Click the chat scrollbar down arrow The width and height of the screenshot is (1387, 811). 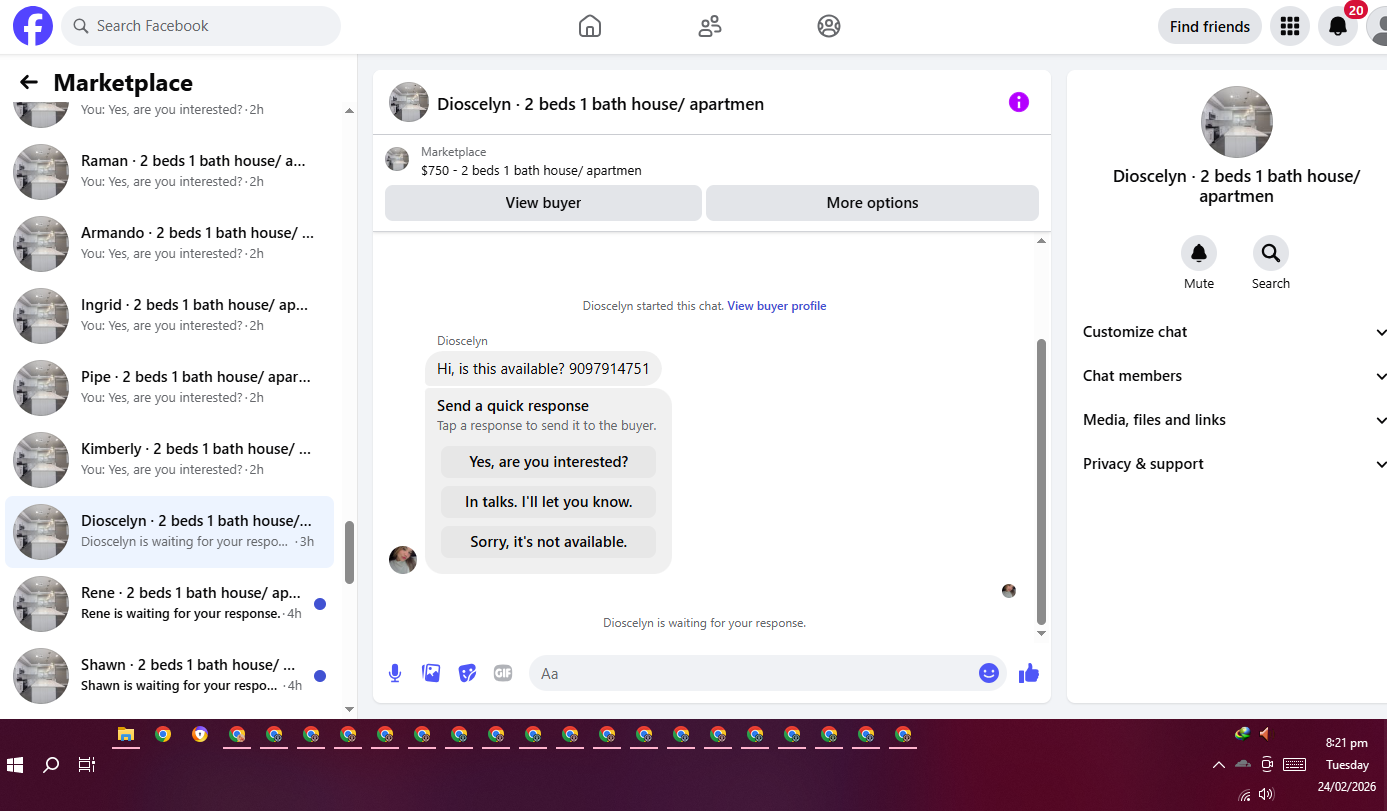pos(1041,634)
